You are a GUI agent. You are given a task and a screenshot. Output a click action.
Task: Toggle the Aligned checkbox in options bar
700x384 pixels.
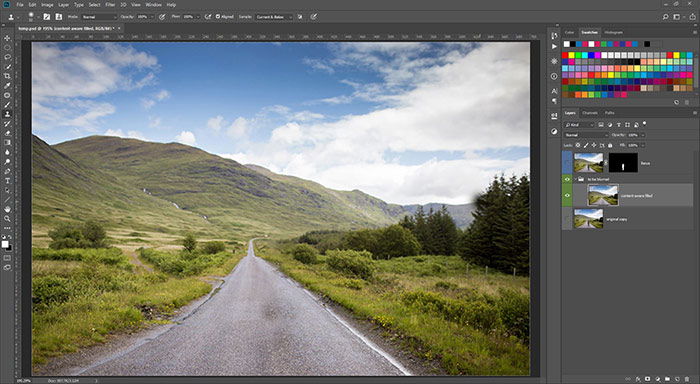click(x=218, y=17)
